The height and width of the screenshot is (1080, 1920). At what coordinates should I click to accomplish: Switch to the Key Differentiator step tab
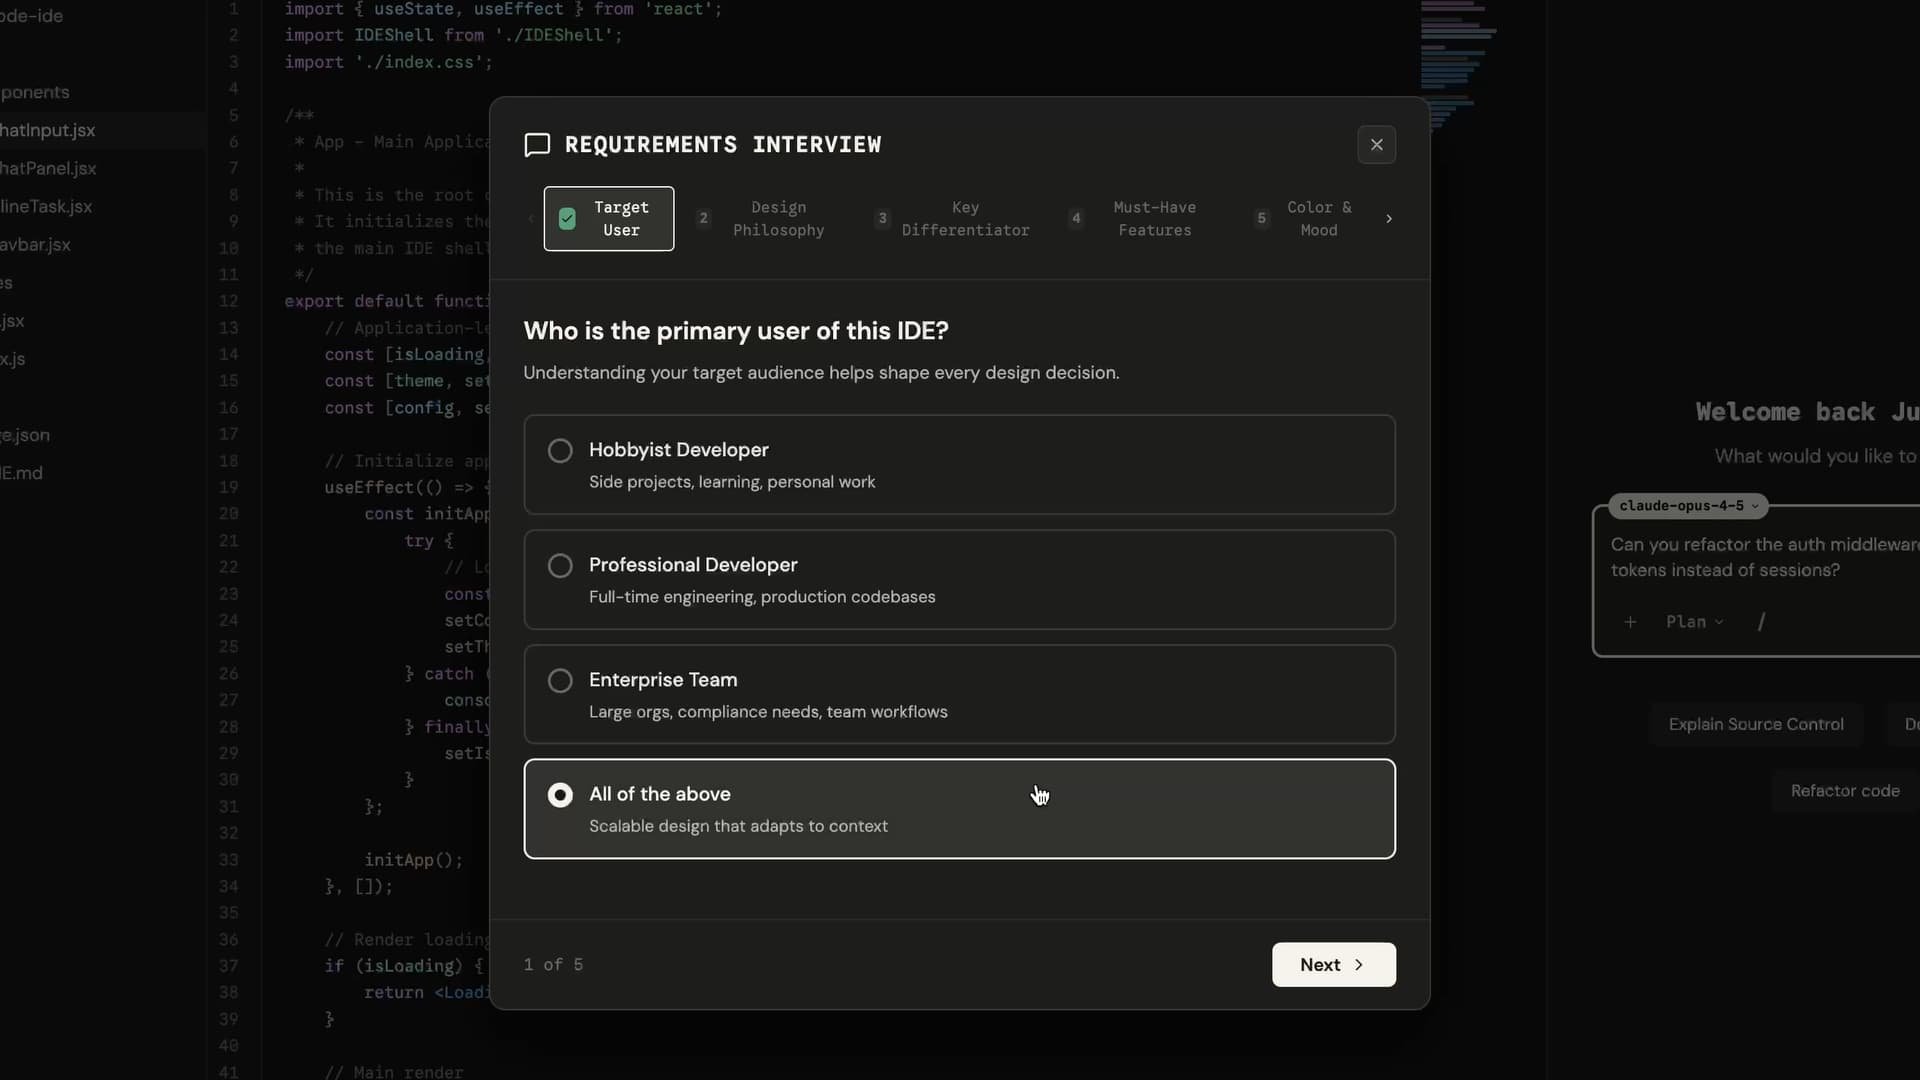tap(964, 219)
